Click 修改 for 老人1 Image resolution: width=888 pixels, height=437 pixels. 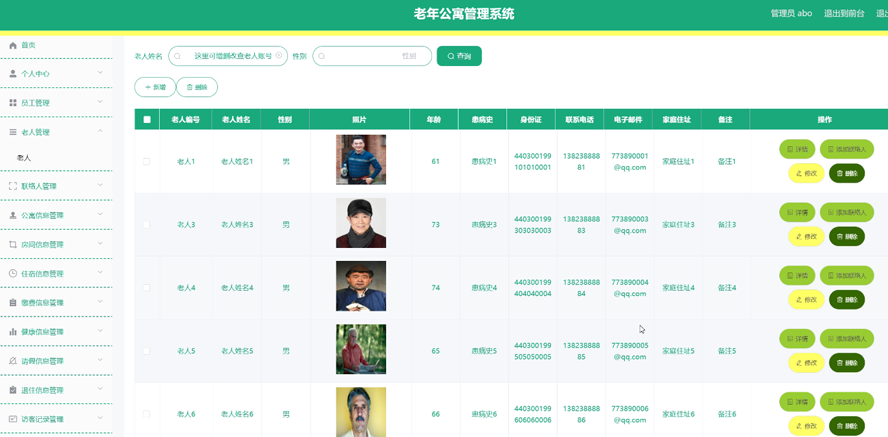point(806,173)
